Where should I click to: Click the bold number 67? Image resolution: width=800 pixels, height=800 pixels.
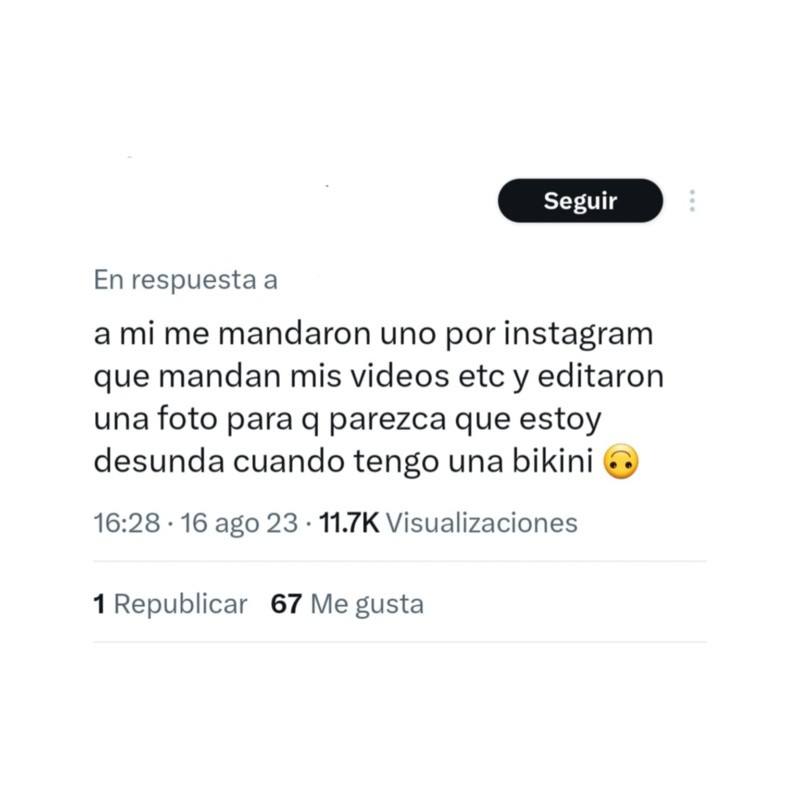(x=286, y=604)
